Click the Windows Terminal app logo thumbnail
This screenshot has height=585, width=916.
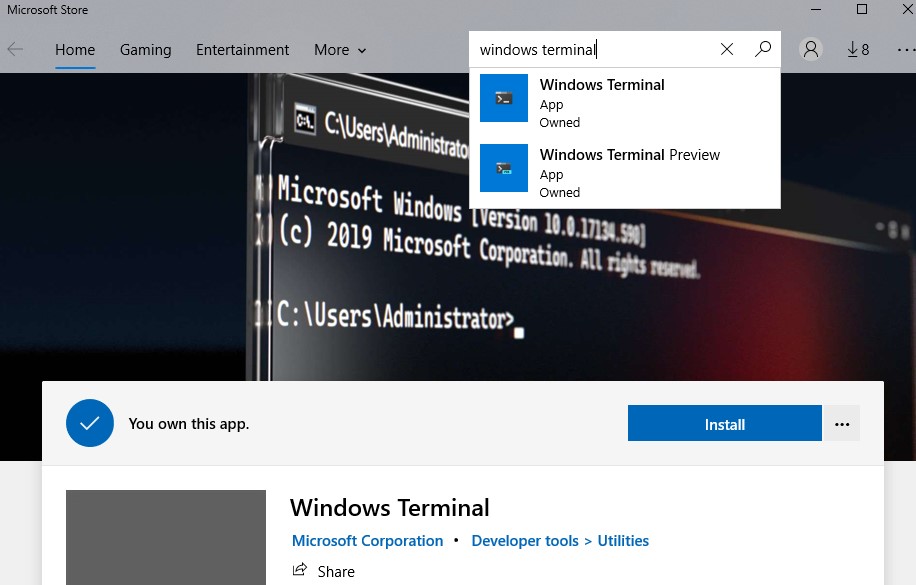tap(166, 538)
